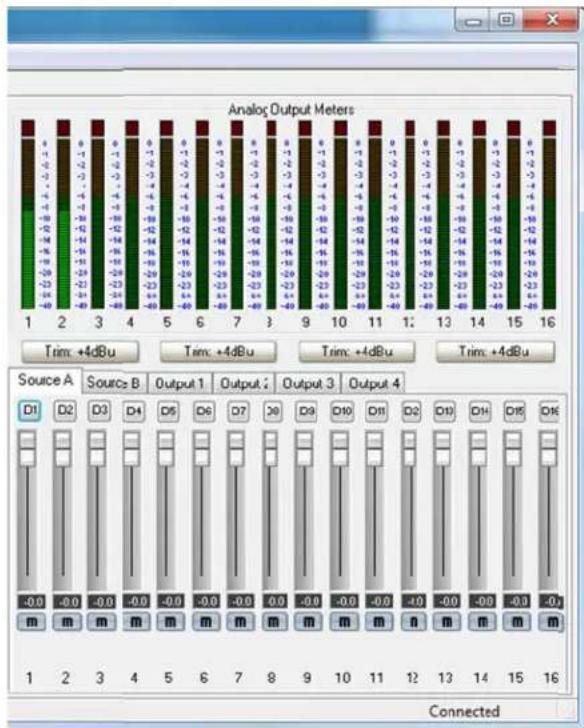Open the Output 2 tab
The width and height of the screenshot is (584, 728).
244,384
